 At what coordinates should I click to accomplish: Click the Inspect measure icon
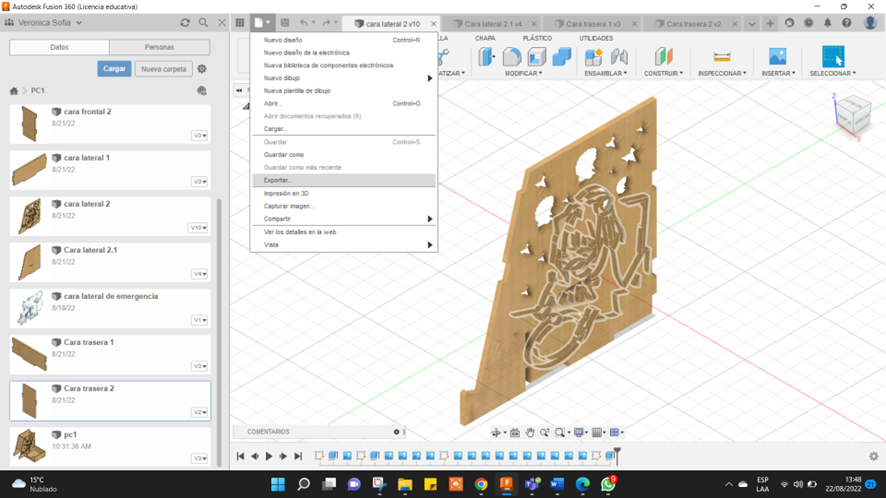[x=722, y=57]
